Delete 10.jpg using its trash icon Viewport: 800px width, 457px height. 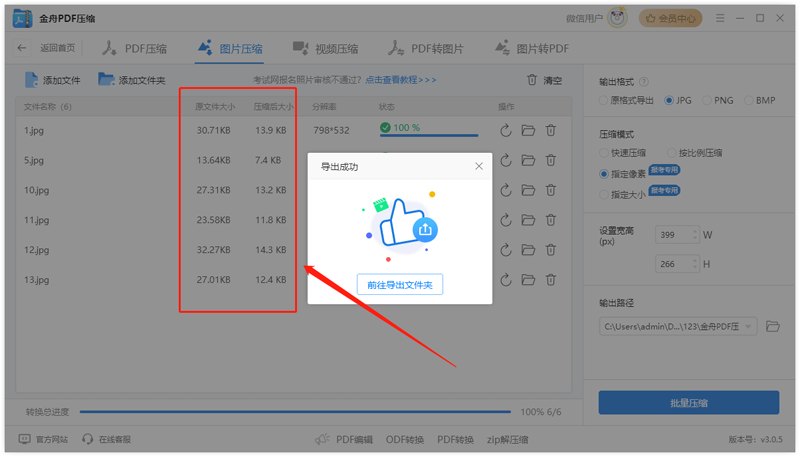551,190
